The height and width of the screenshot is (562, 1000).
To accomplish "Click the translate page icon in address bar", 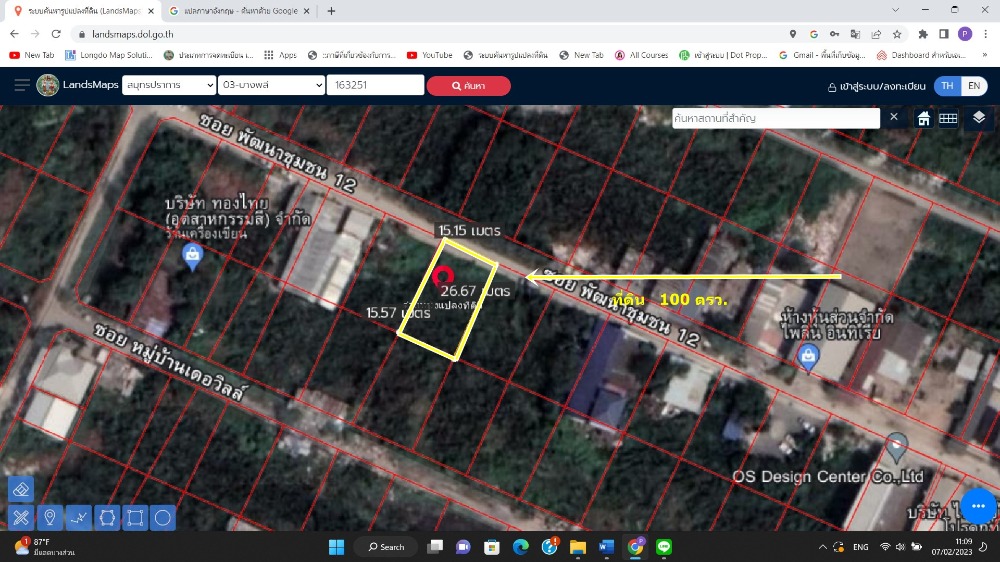I will point(855,34).
